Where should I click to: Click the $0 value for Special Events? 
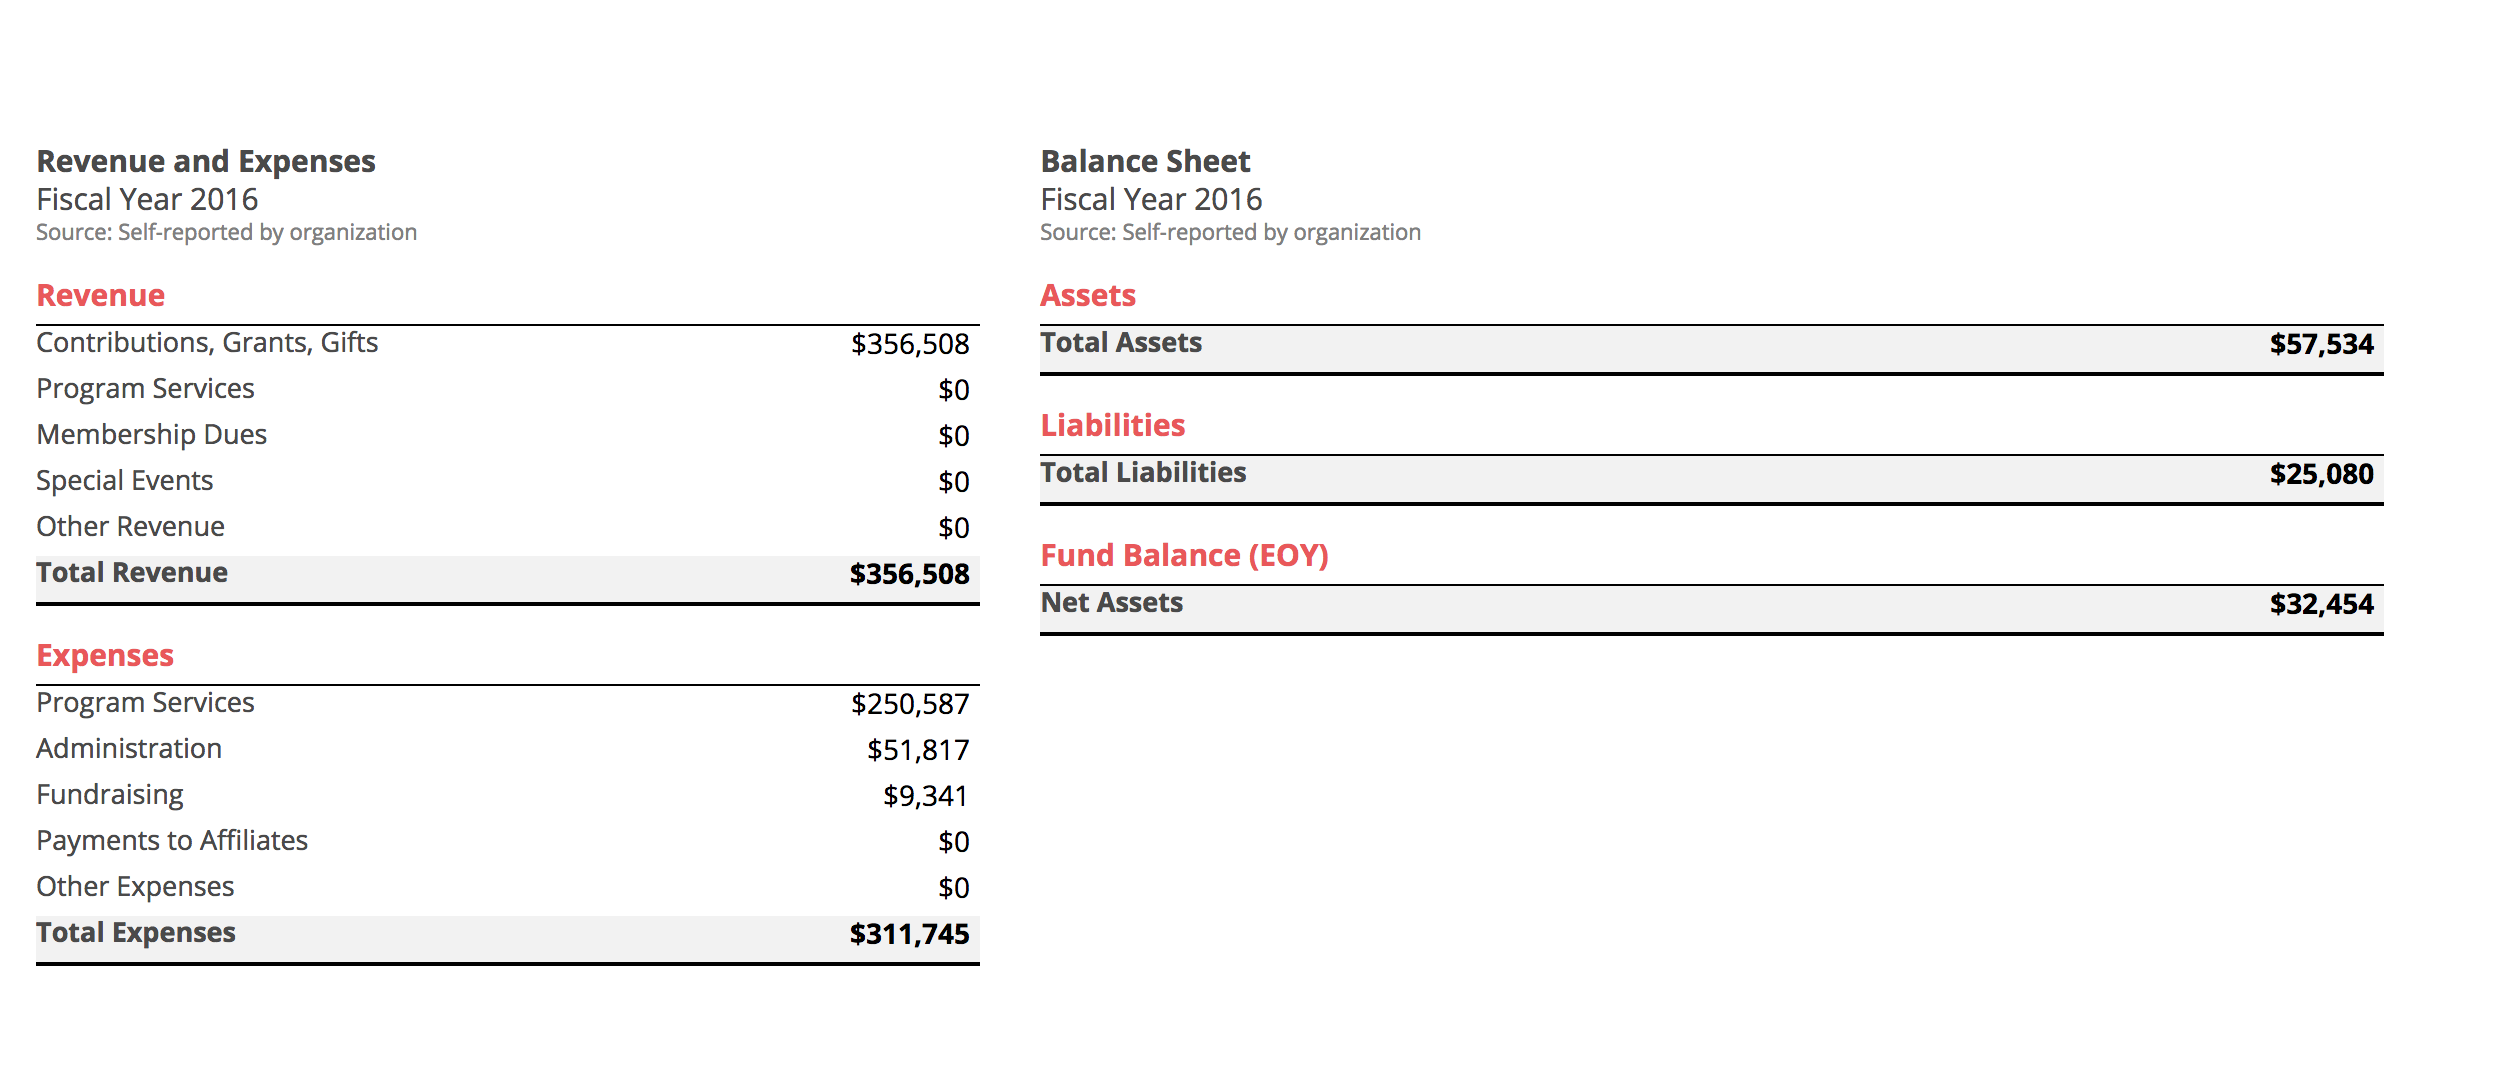click(954, 482)
